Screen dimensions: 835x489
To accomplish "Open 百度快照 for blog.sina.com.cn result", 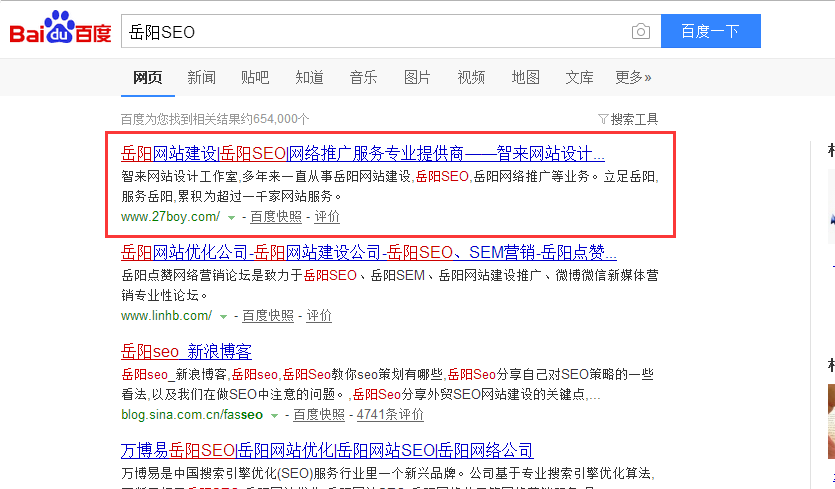I will [319, 414].
